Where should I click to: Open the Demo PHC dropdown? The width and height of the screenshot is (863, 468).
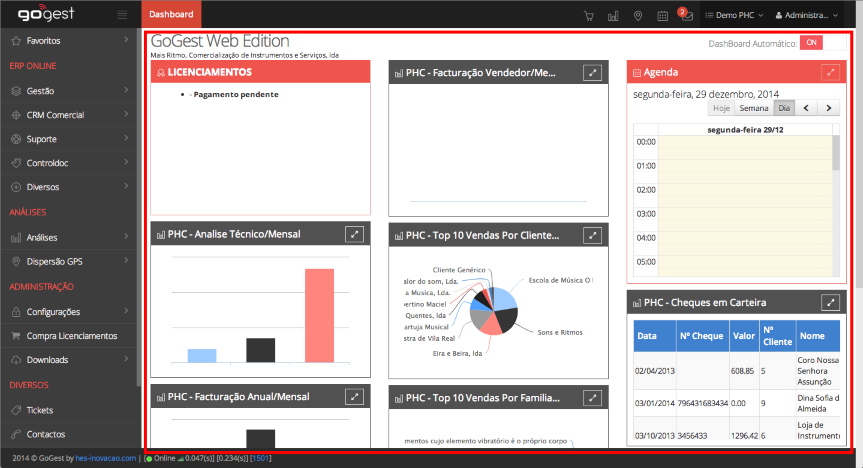[734, 15]
